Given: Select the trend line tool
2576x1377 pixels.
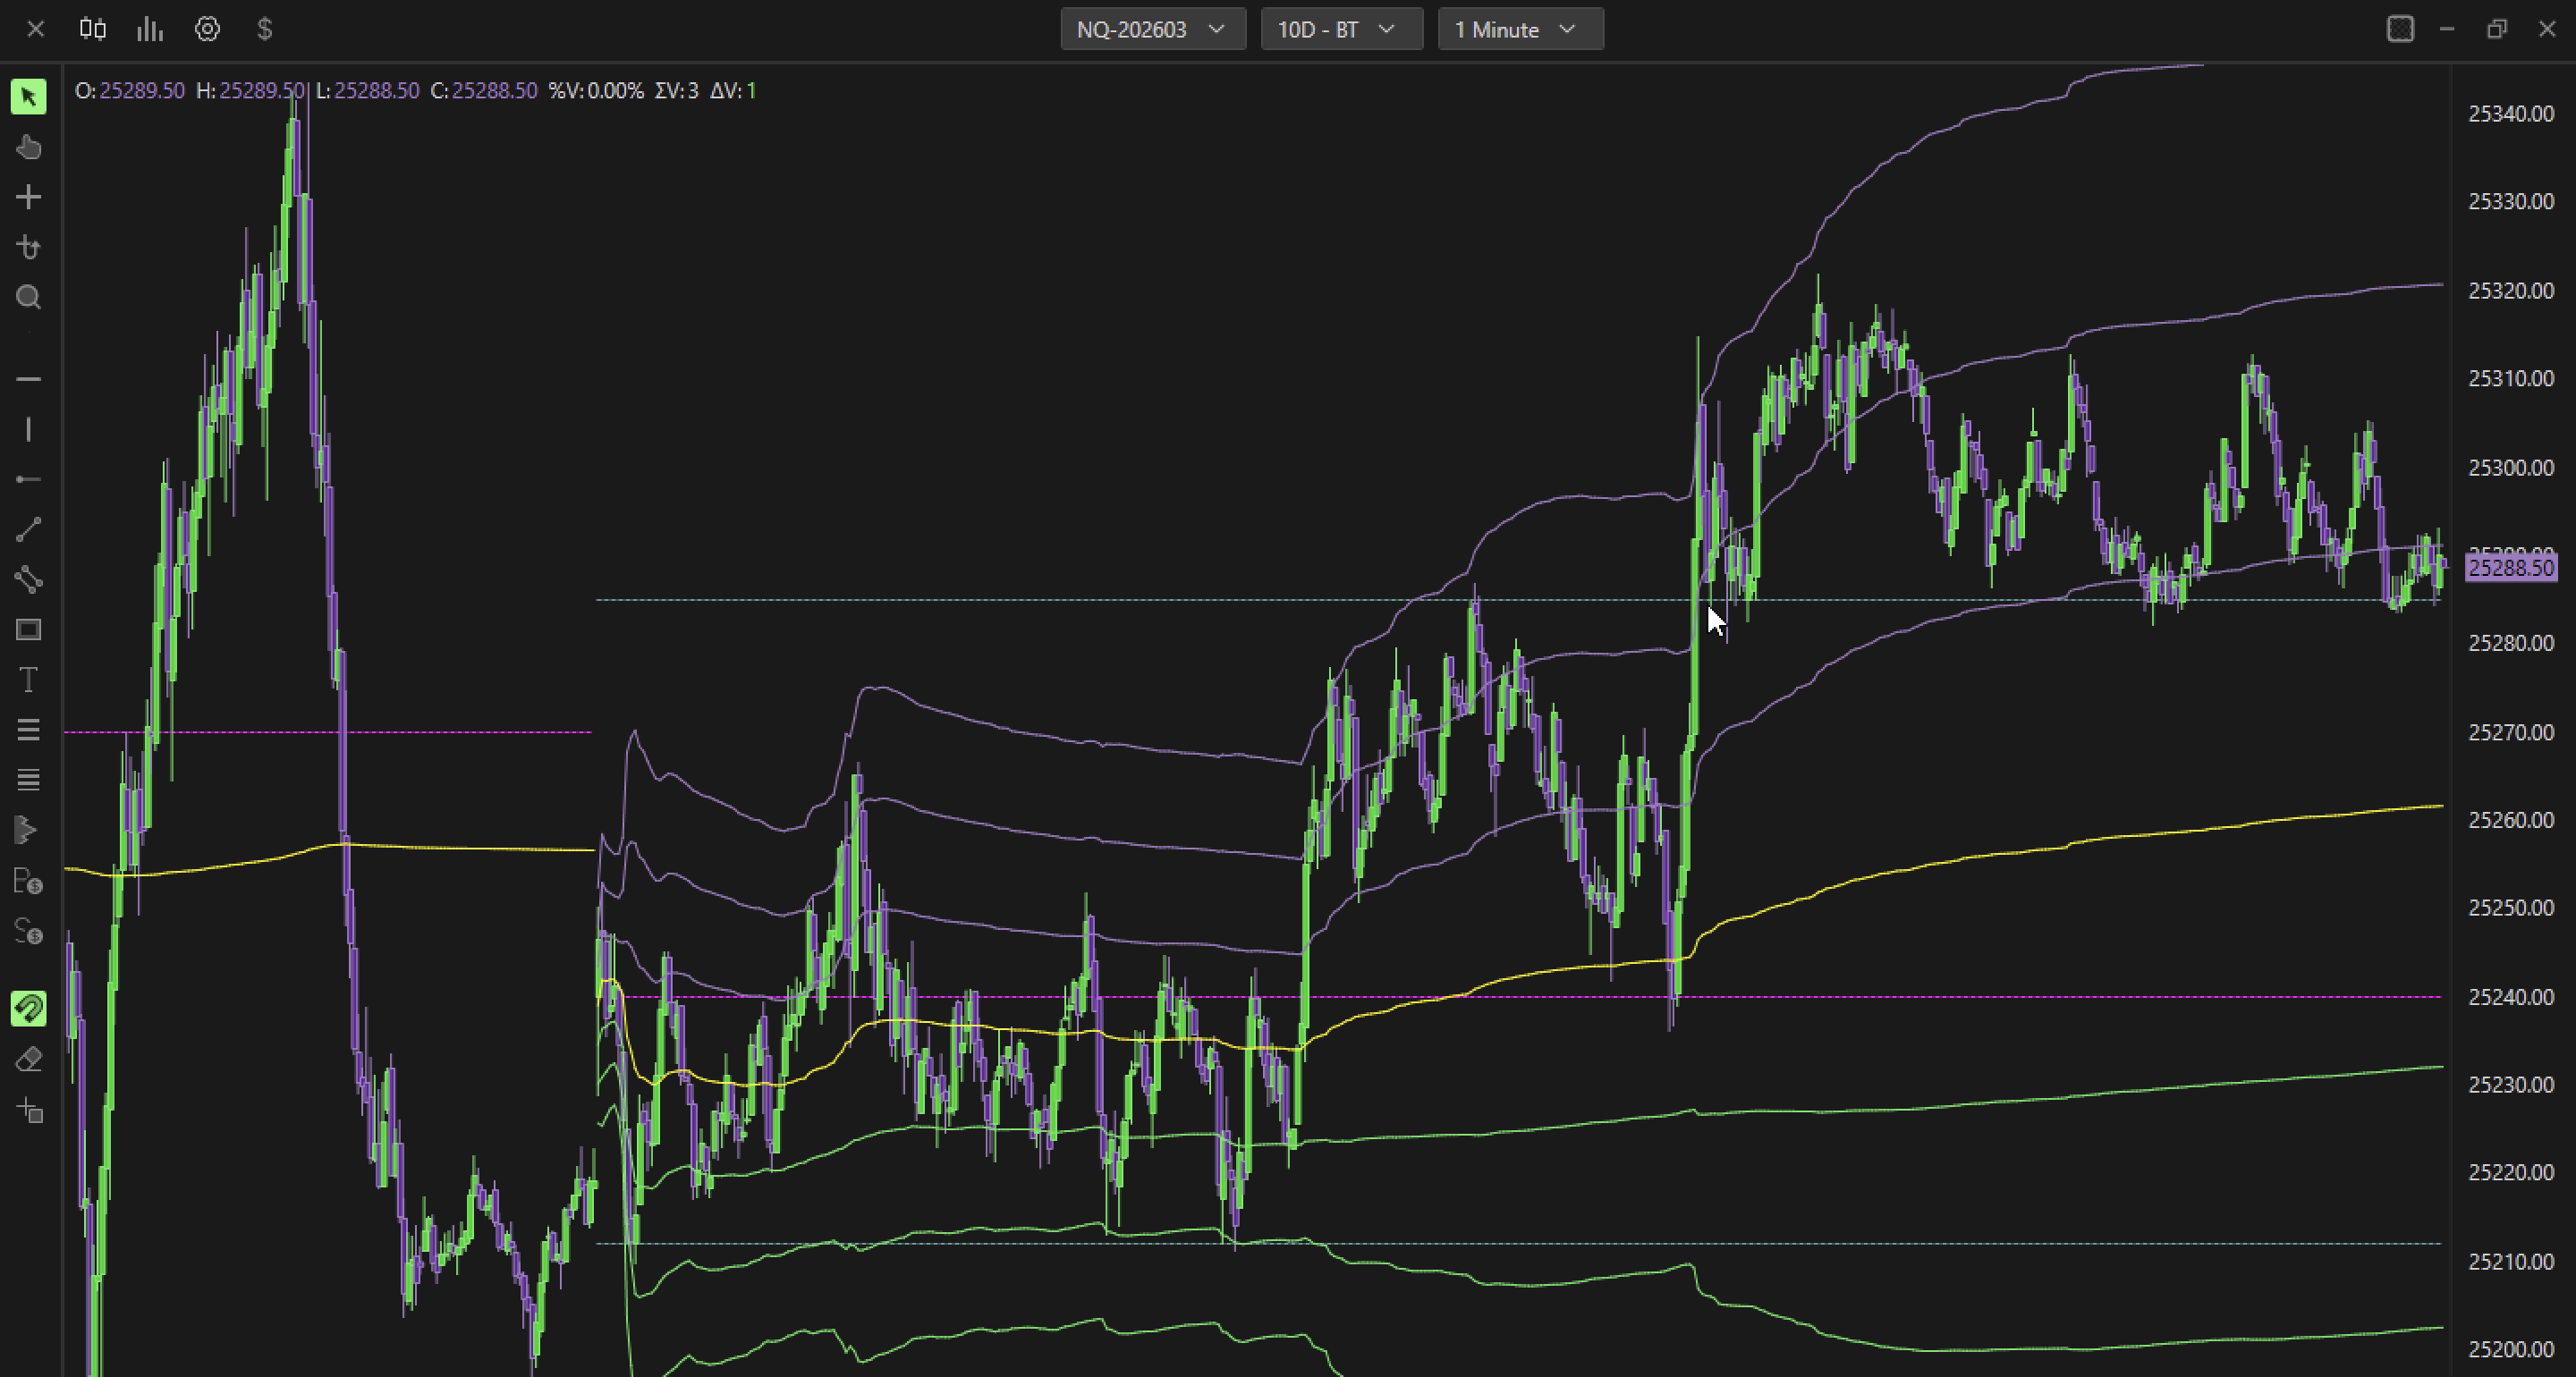Looking at the screenshot, I should click(x=28, y=529).
